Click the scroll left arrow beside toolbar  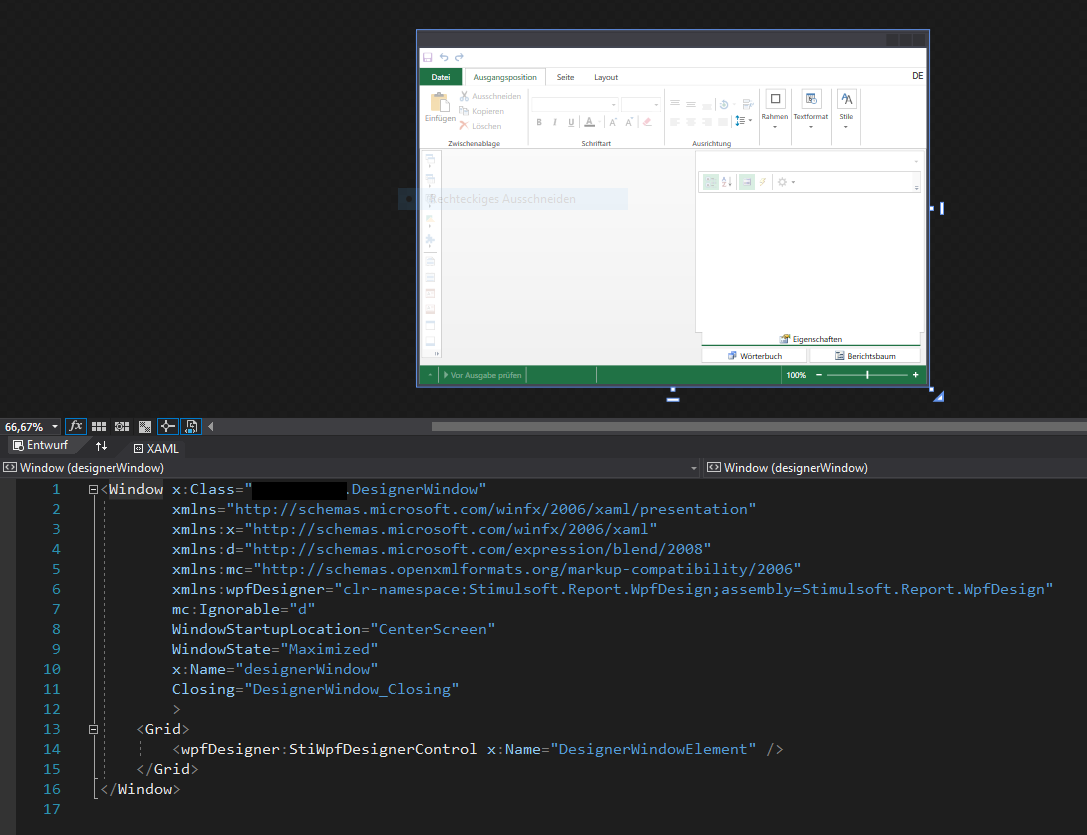(211, 427)
